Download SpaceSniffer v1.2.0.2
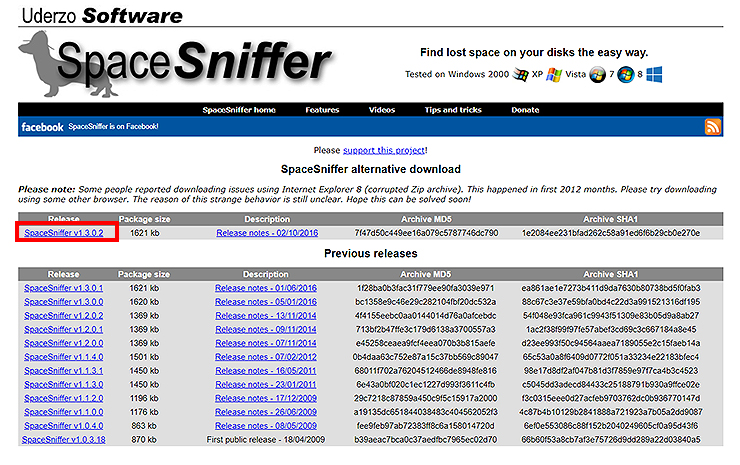The width and height of the screenshot is (740, 465). [64, 315]
